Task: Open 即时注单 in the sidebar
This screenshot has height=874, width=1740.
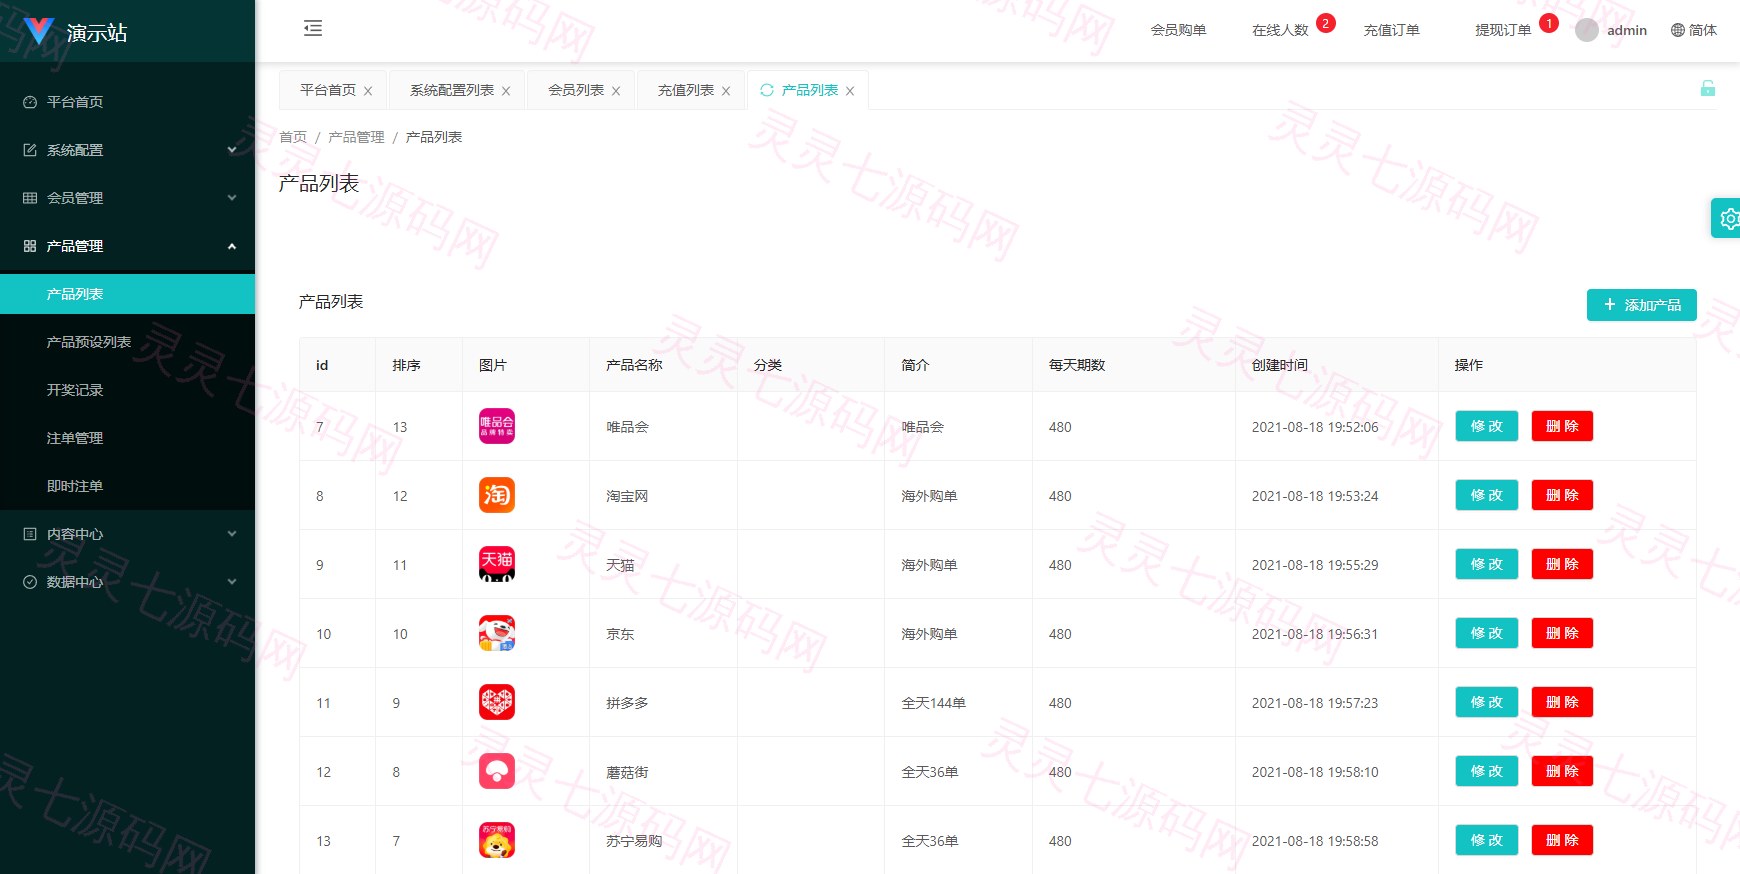Action: coord(128,486)
